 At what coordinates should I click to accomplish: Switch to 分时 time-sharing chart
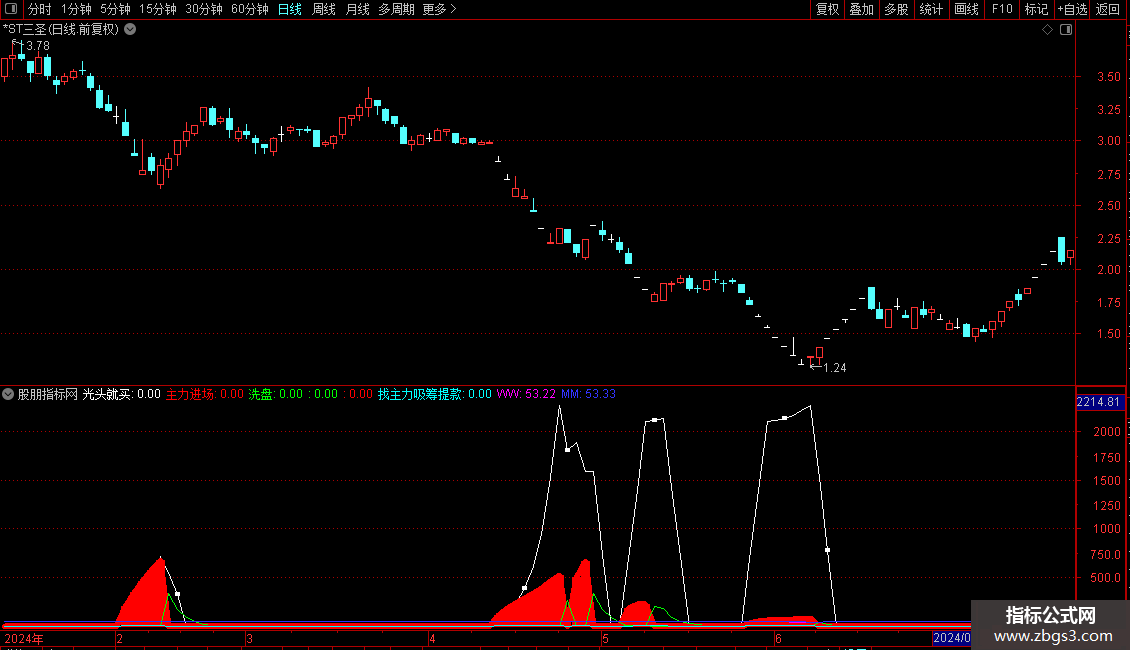click(x=40, y=9)
